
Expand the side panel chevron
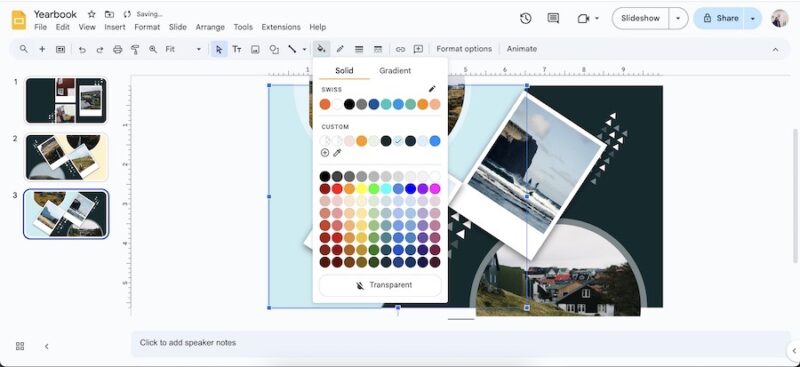point(794,351)
